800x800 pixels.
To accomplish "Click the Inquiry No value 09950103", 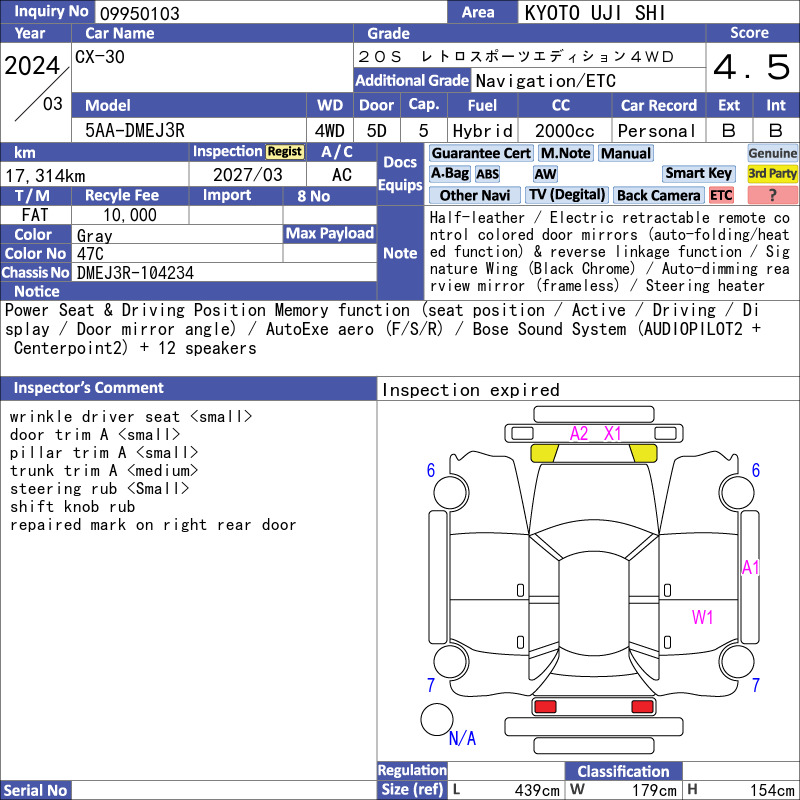I will tap(140, 13).
